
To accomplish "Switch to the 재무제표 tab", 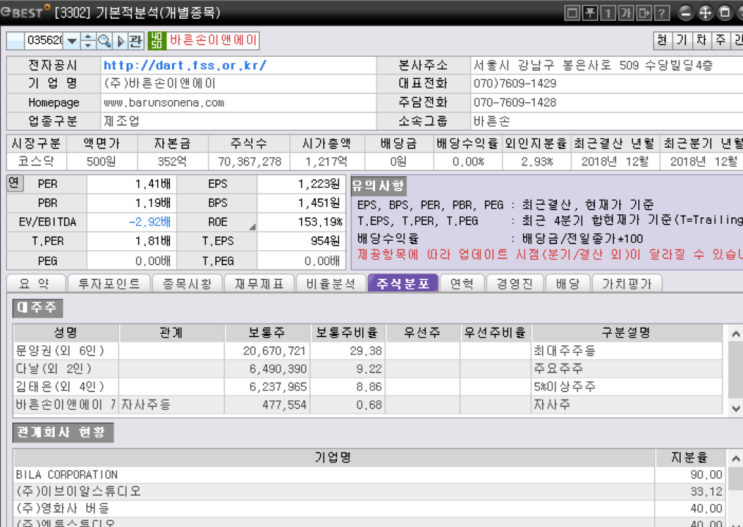I will click(x=259, y=283).
